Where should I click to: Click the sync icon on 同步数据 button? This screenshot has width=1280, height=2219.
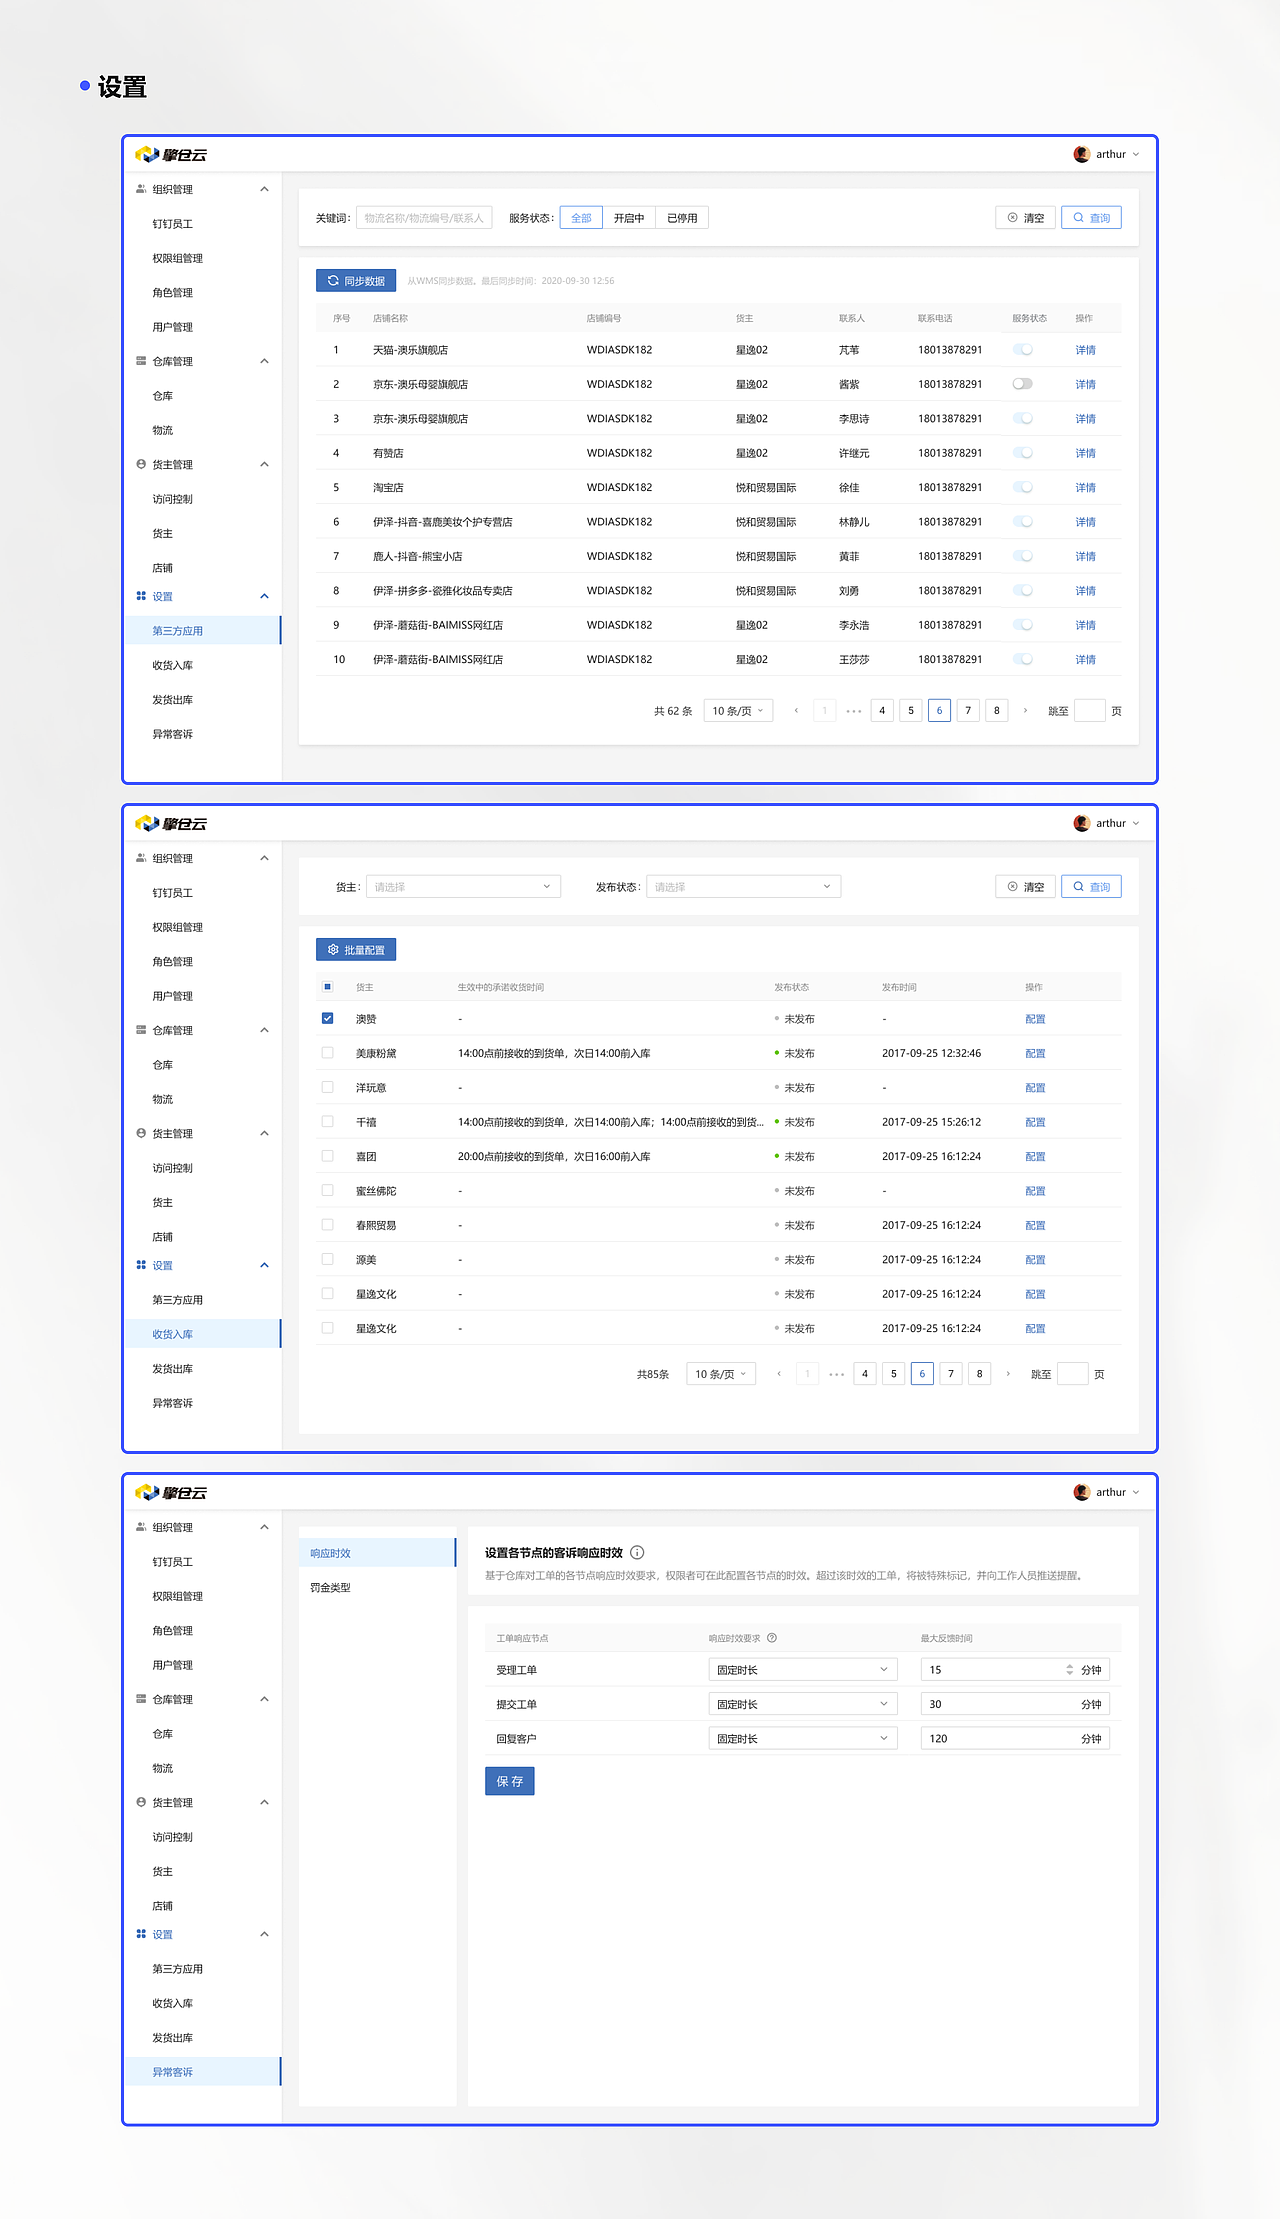(333, 281)
